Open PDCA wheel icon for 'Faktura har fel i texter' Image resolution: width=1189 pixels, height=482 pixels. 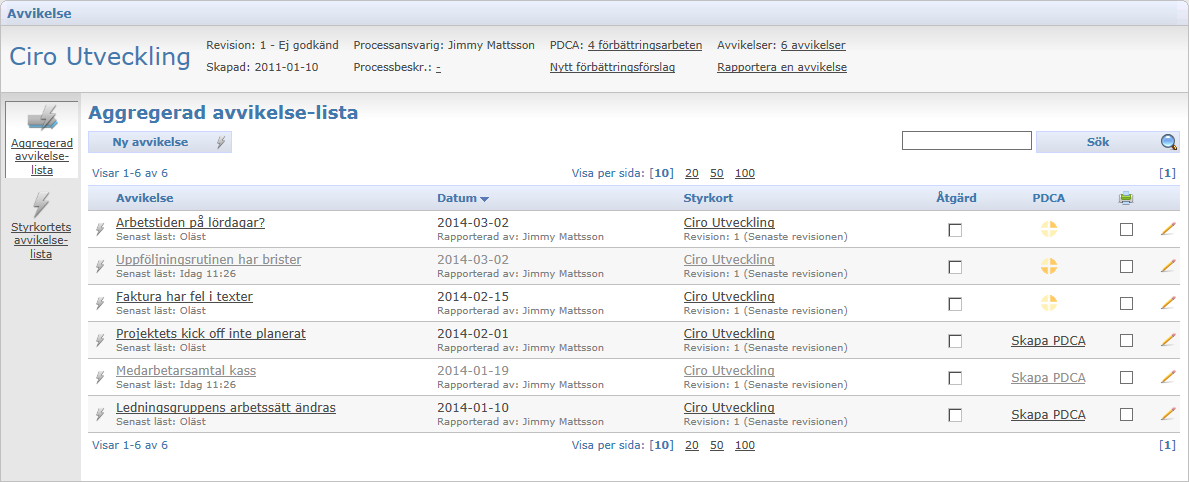point(1049,303)
